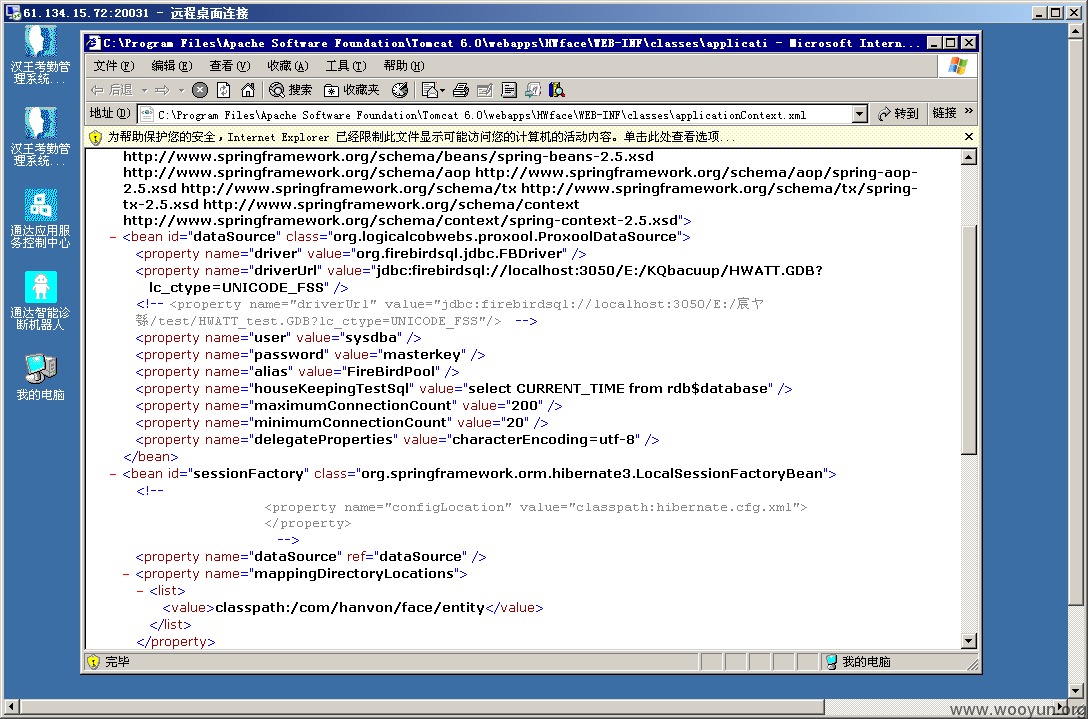The height and width of the screenshot is (719, 1088).
Task: Click the vertical scrollbar thumb in IE
Action: point(969,339)
